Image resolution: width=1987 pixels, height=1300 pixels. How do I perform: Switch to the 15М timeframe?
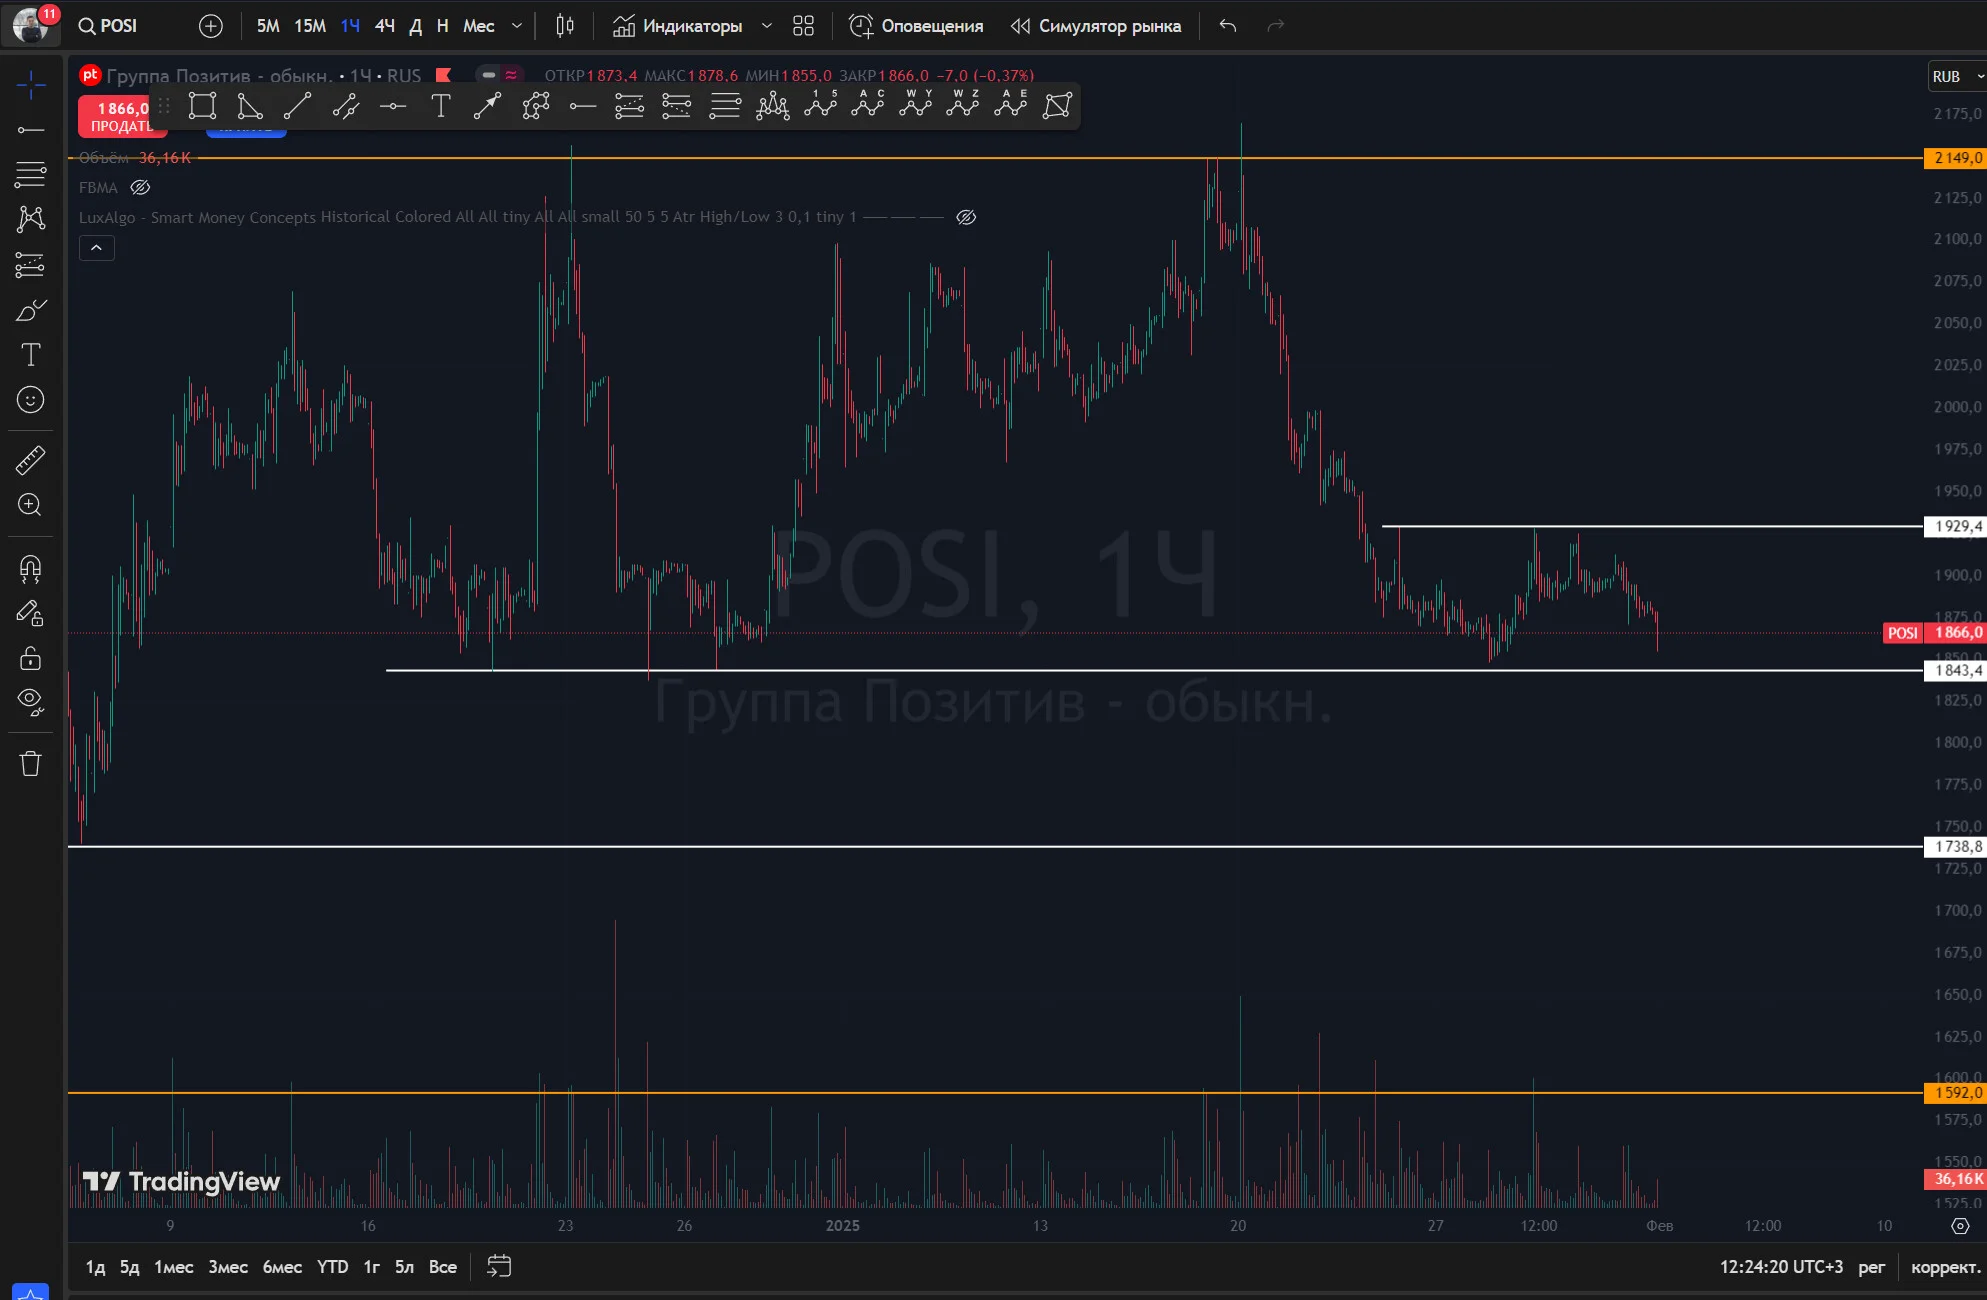pos(310,26)
